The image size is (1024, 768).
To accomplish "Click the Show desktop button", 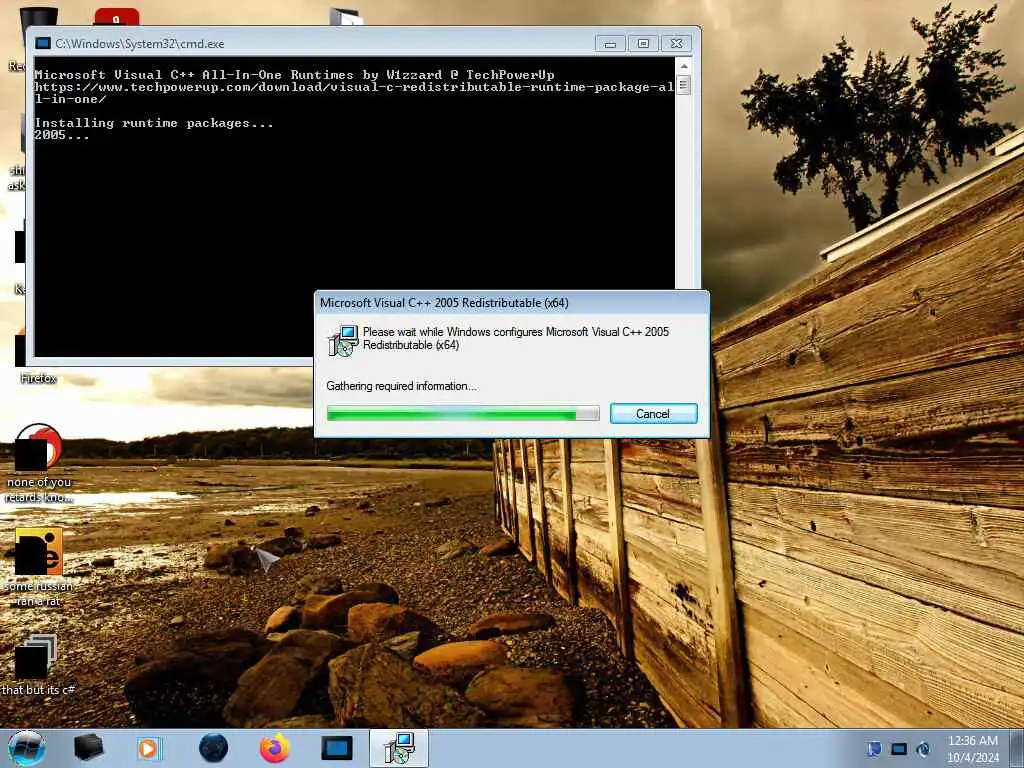I will (x=1017, y=748).
